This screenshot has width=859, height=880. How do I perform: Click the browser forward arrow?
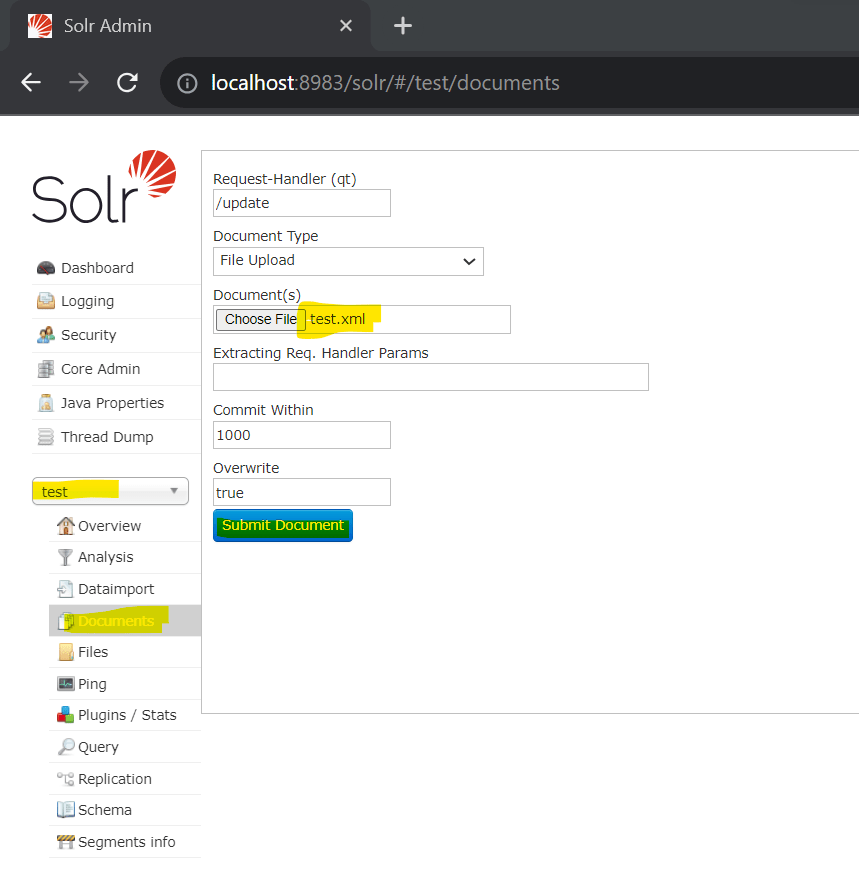click(x=79, y=83)
